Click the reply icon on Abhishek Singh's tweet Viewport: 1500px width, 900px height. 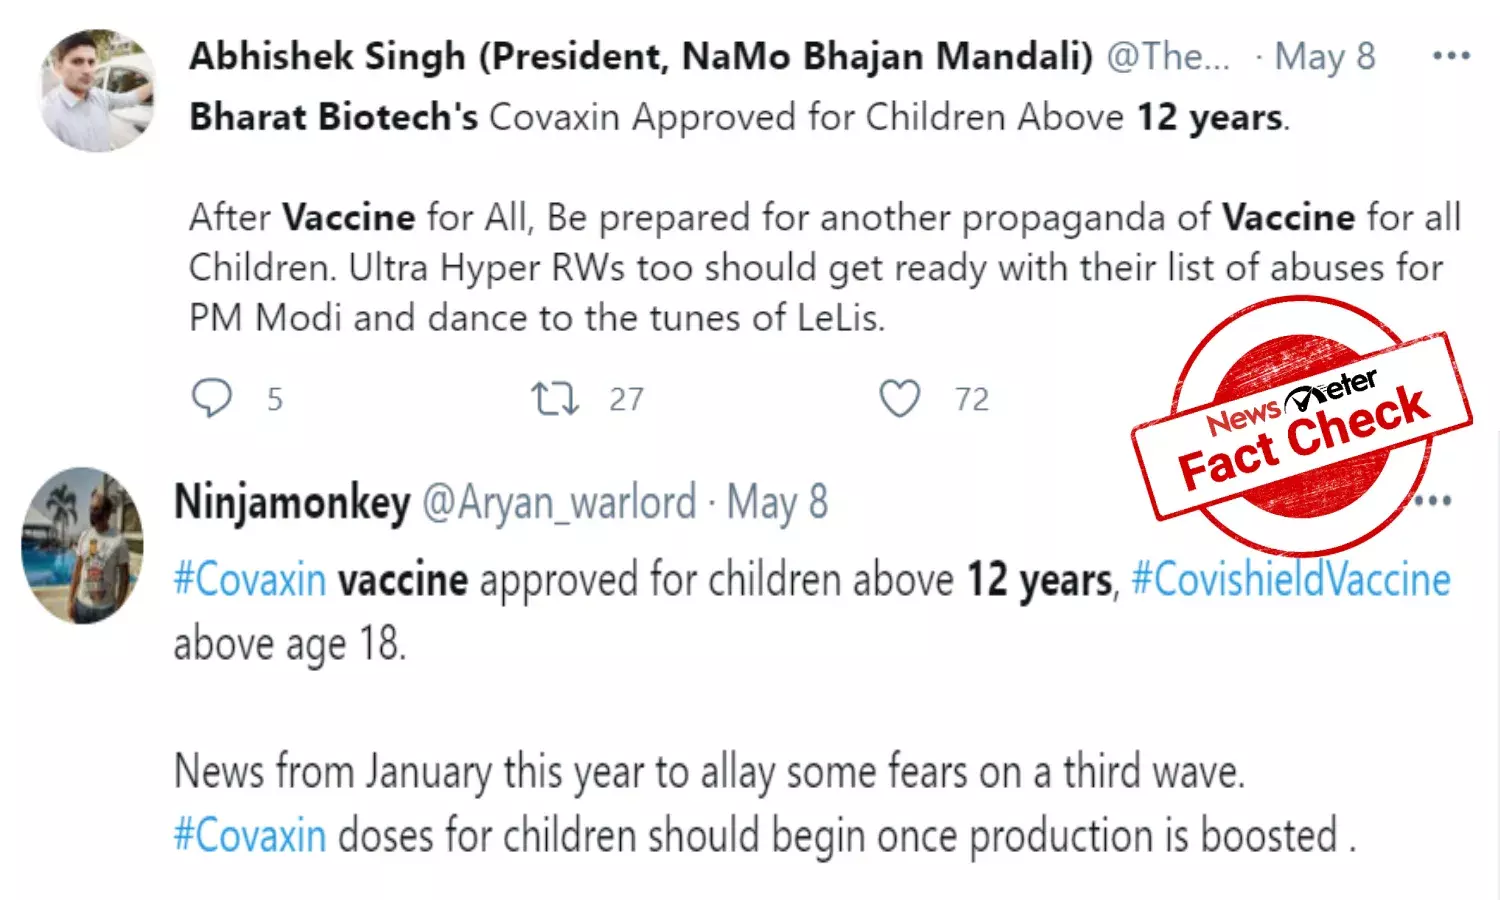211,397
